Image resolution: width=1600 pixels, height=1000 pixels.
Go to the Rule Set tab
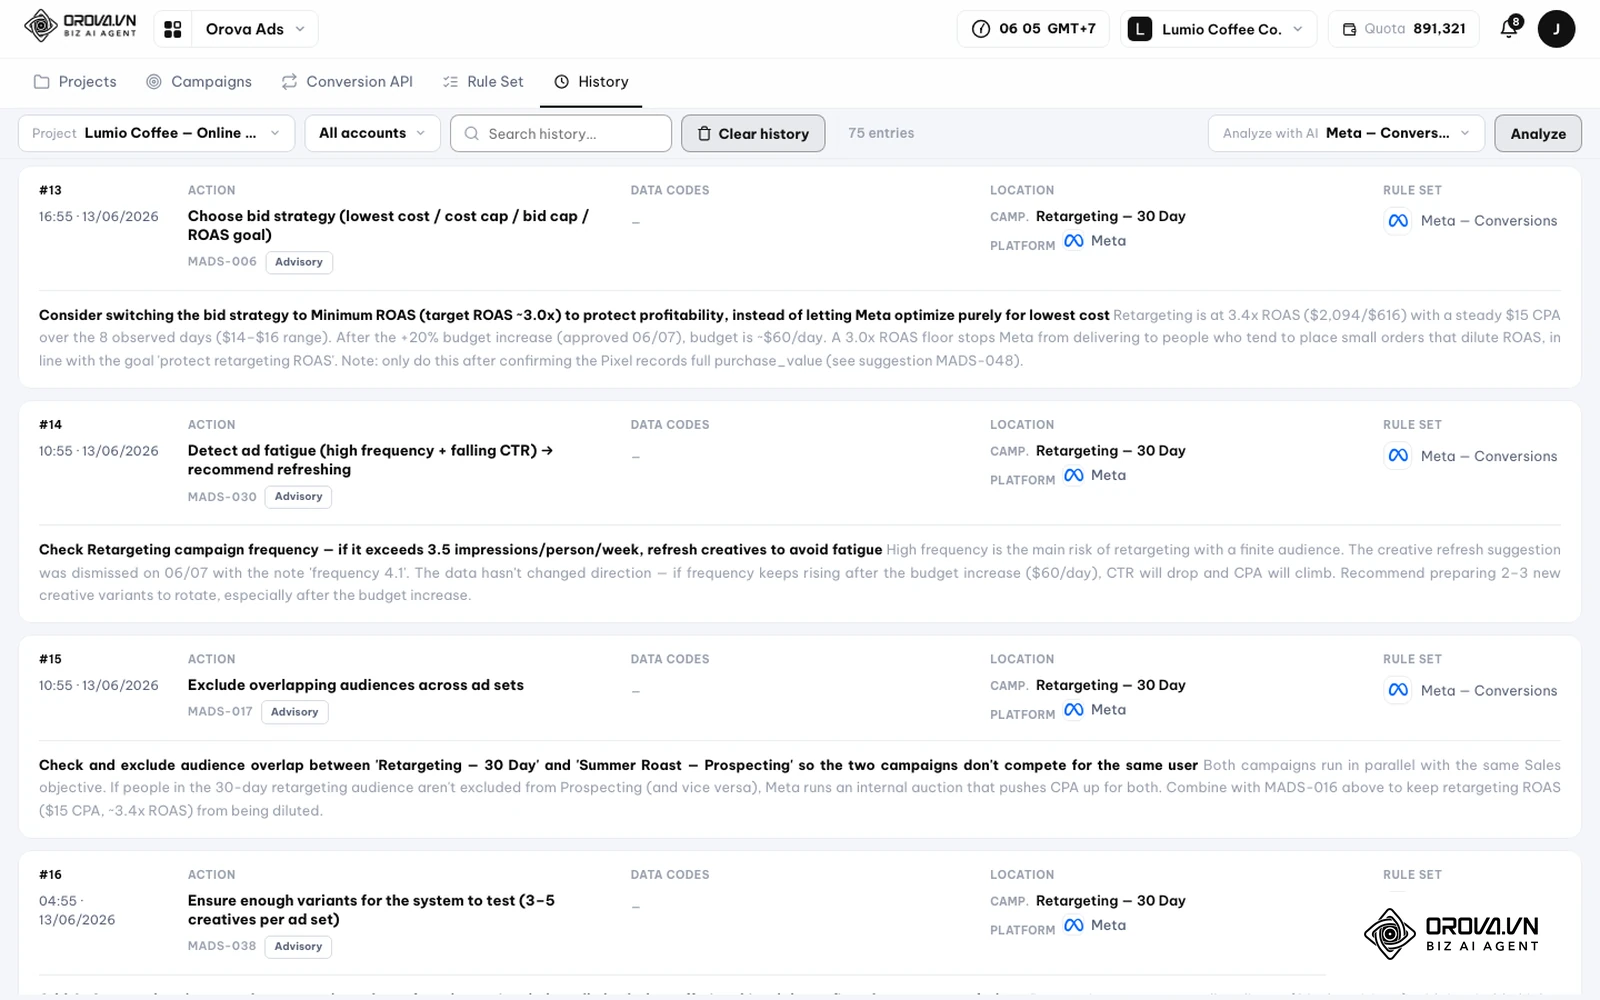[x=483, y=82]
